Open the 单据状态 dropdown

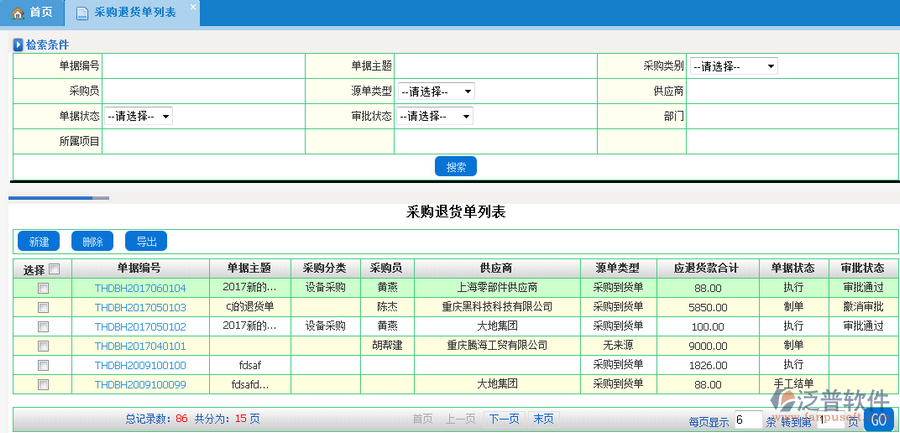click(138, 116)
